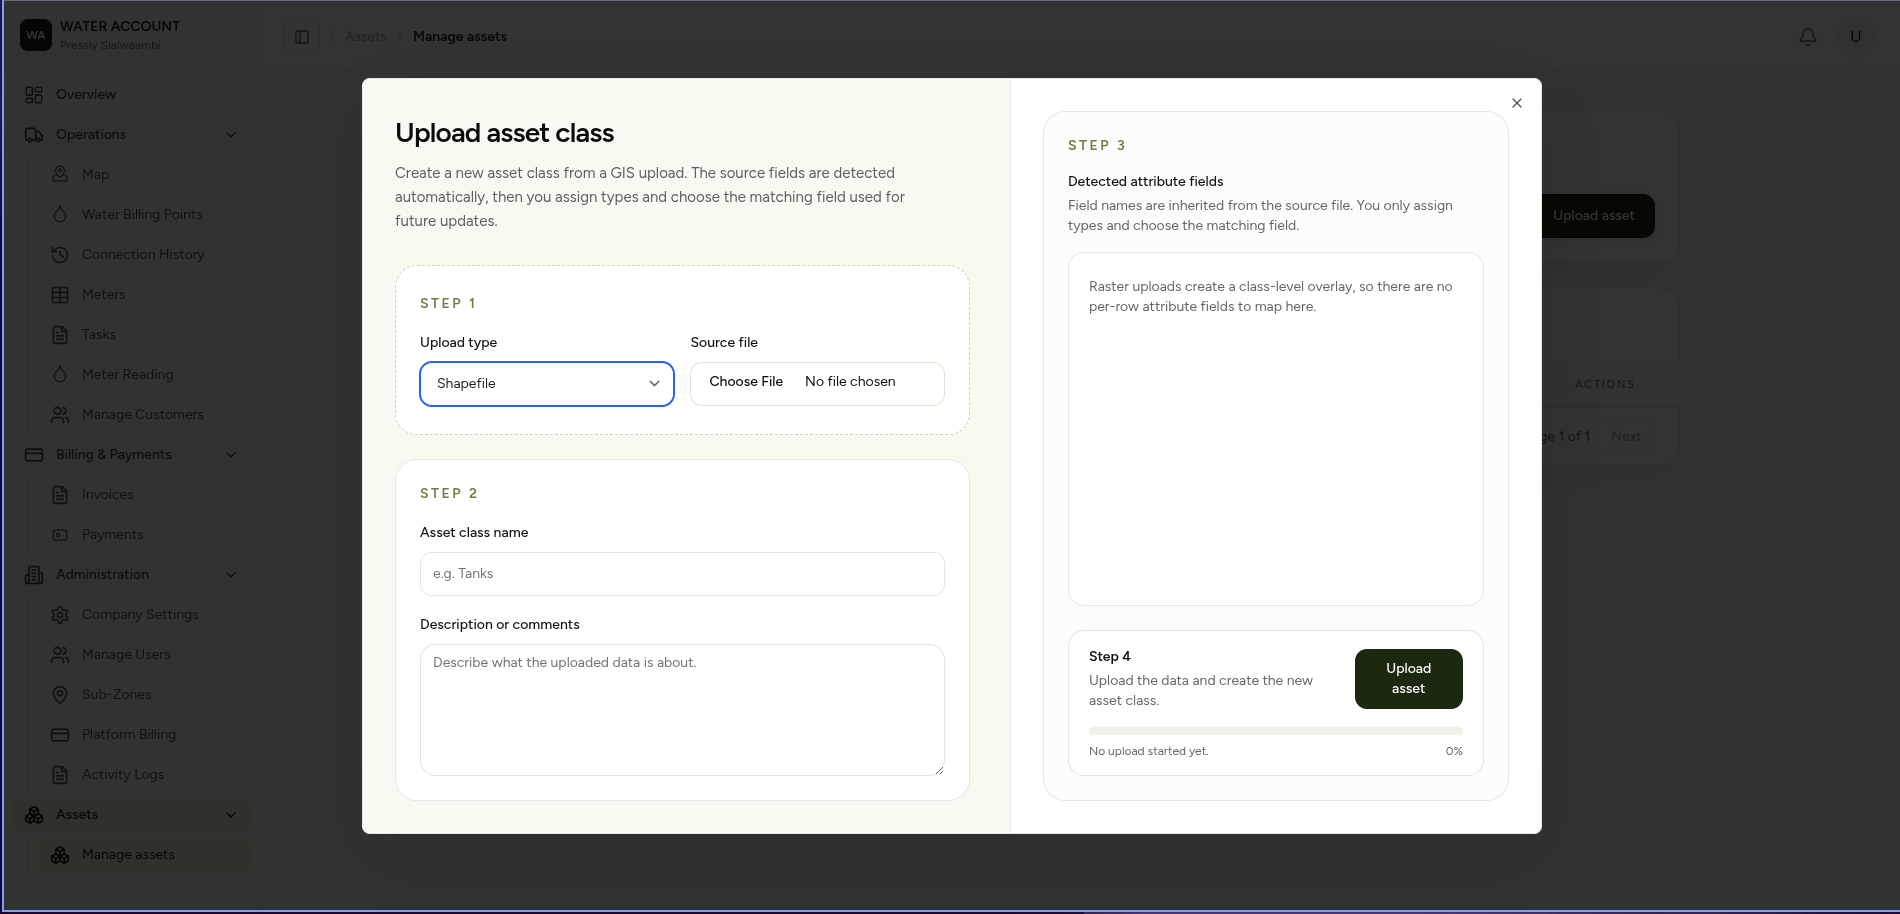Open the Overview menu item
The image size is (1900, 914).
133,94
